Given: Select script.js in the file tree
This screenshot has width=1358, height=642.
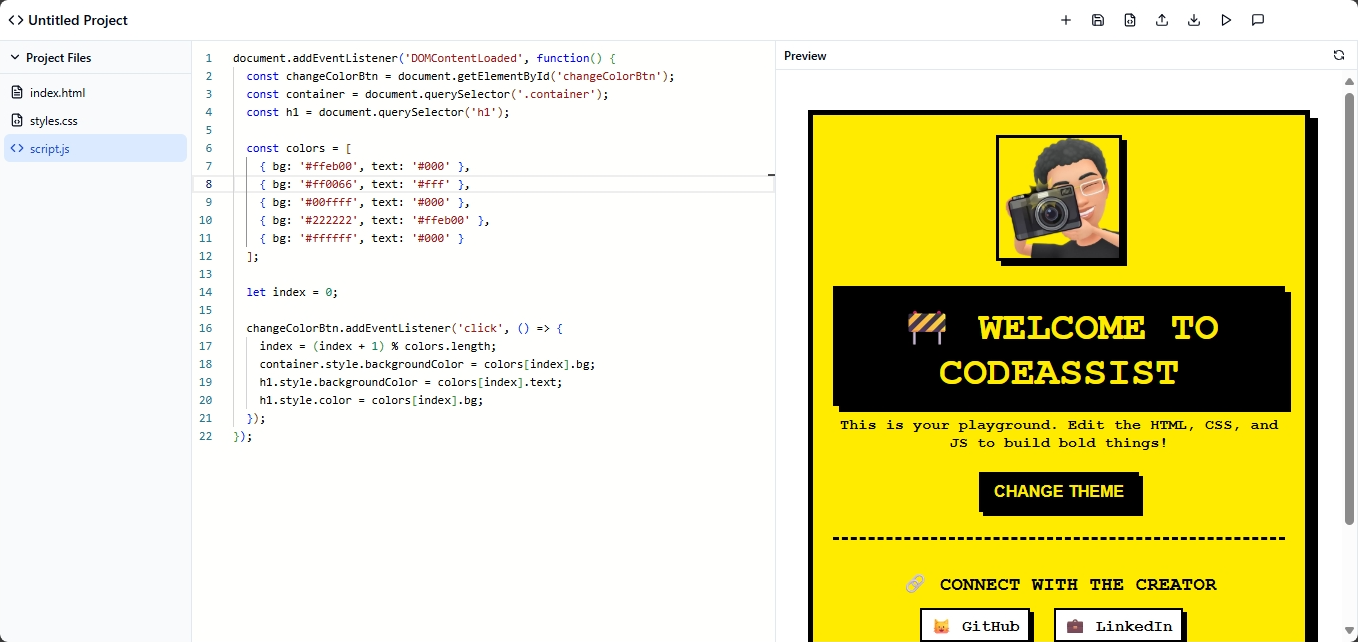Looking at the screenshot, I should click(x=49, y=149).
